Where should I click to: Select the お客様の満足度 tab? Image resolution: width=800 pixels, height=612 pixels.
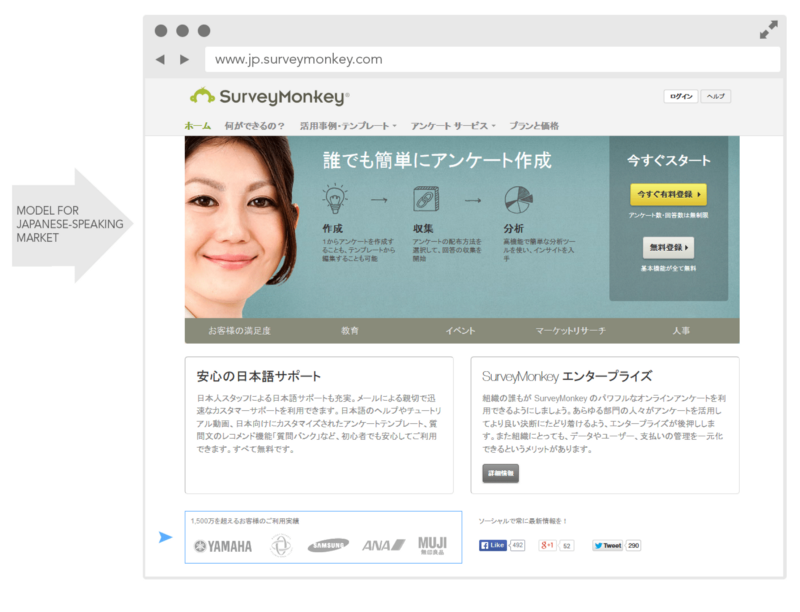(x=239, y=330)
